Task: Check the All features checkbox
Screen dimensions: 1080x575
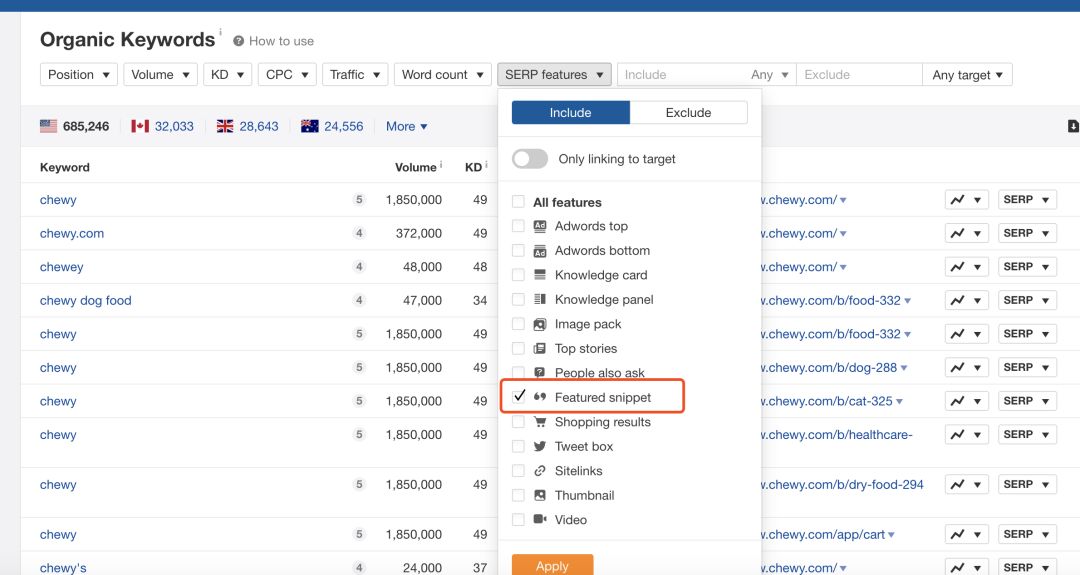Action: click(x=518, y=202)
